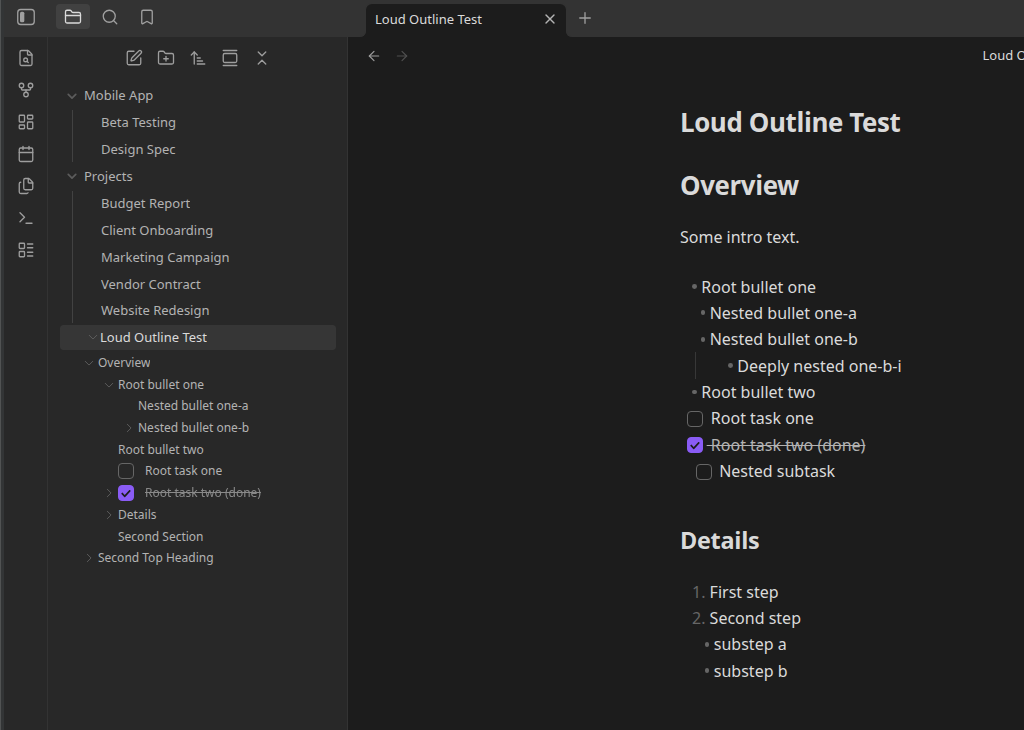Click 'Some intro text.' paragraph

[739, 237]
